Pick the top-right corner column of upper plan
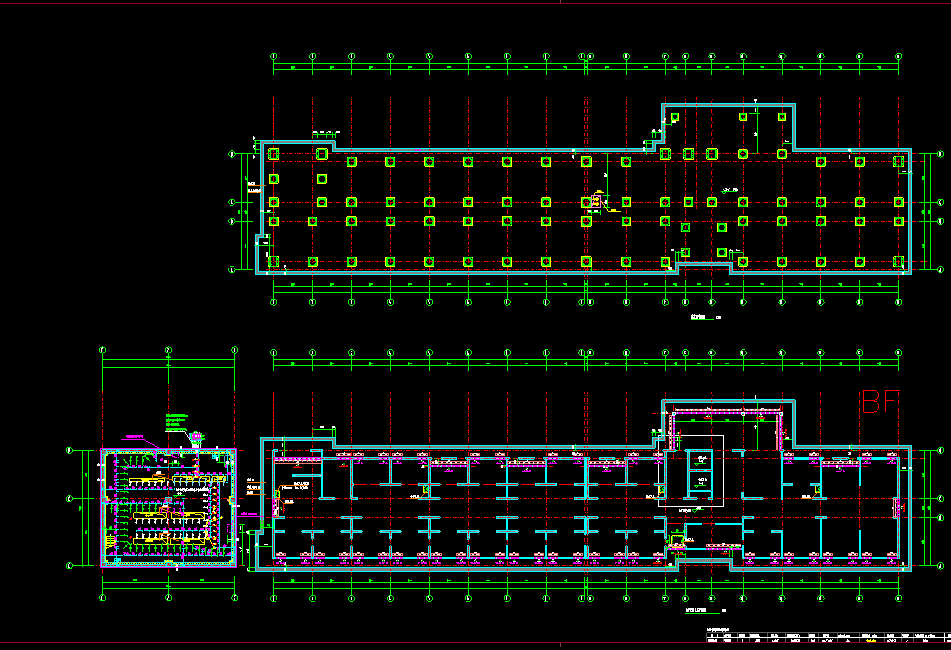The image size is (951, 650). point(899,161)
